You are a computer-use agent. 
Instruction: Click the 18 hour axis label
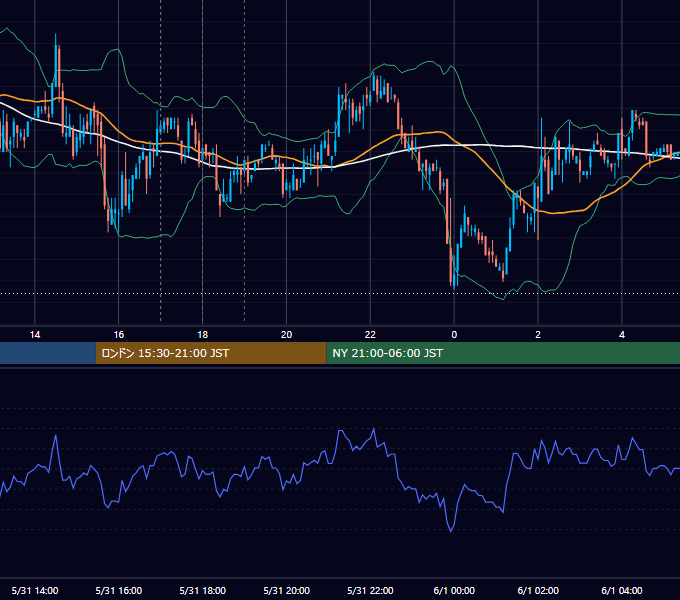coord(203,335)
